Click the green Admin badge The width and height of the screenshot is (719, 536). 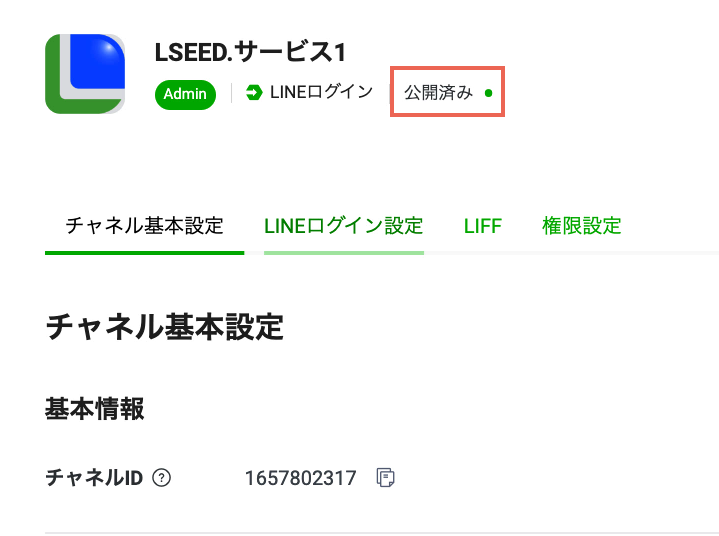185,94
